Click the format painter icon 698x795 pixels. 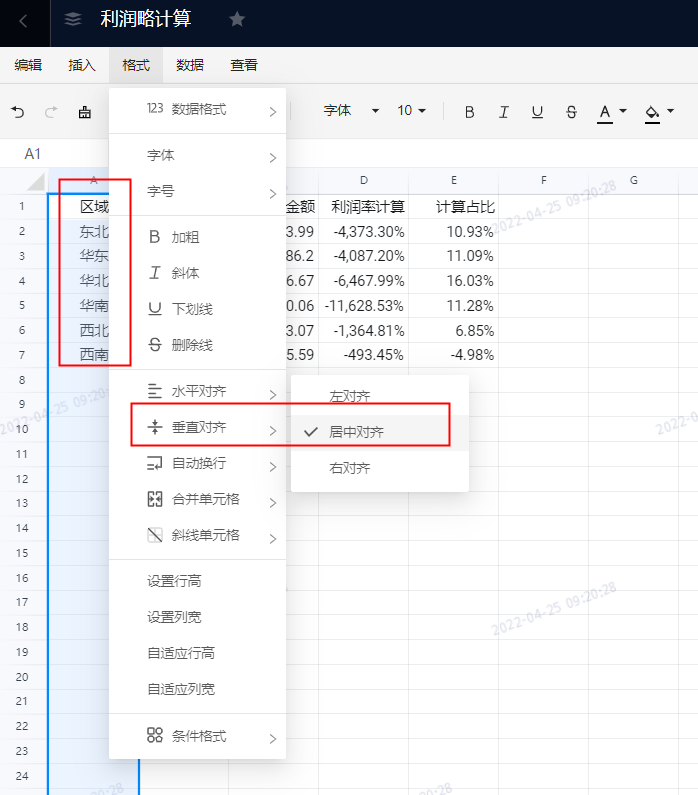click(x=84, y=112)
